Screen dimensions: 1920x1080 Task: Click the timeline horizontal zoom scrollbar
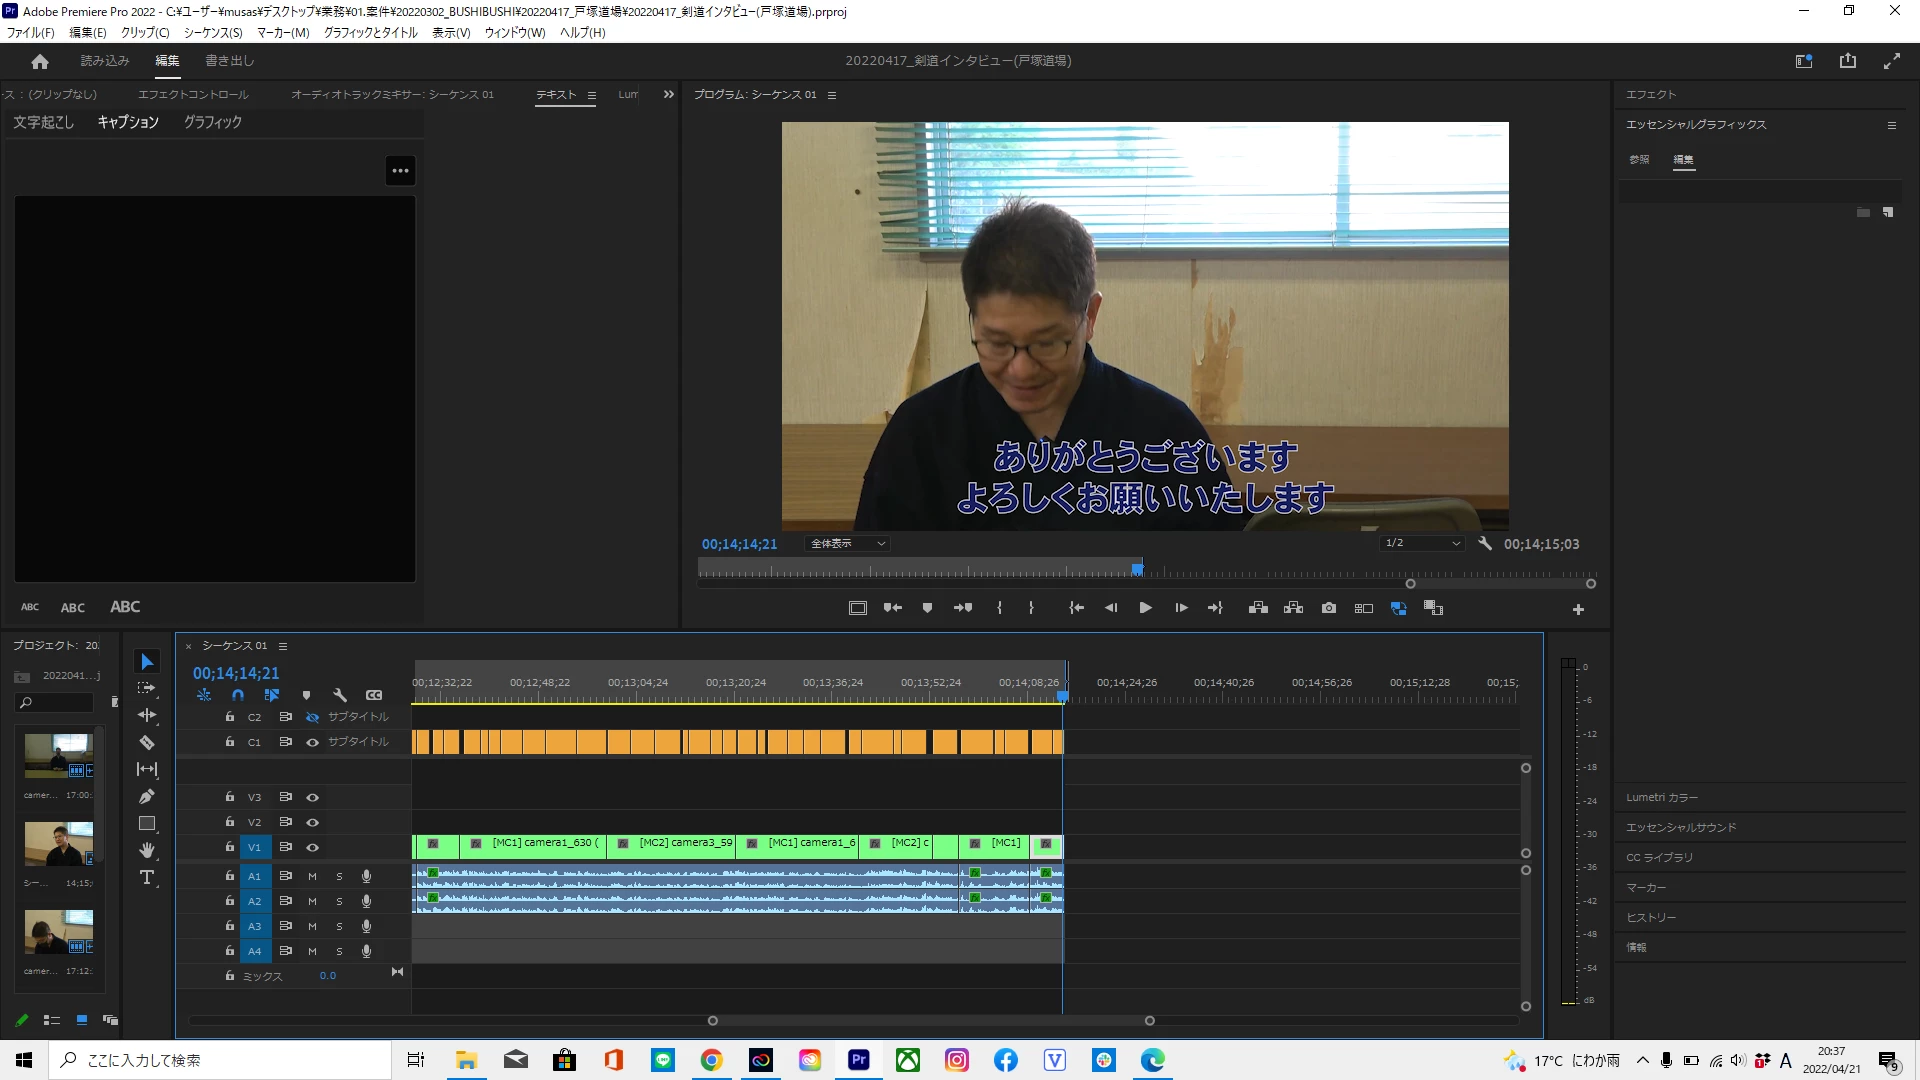click(x=930, y=1021)
